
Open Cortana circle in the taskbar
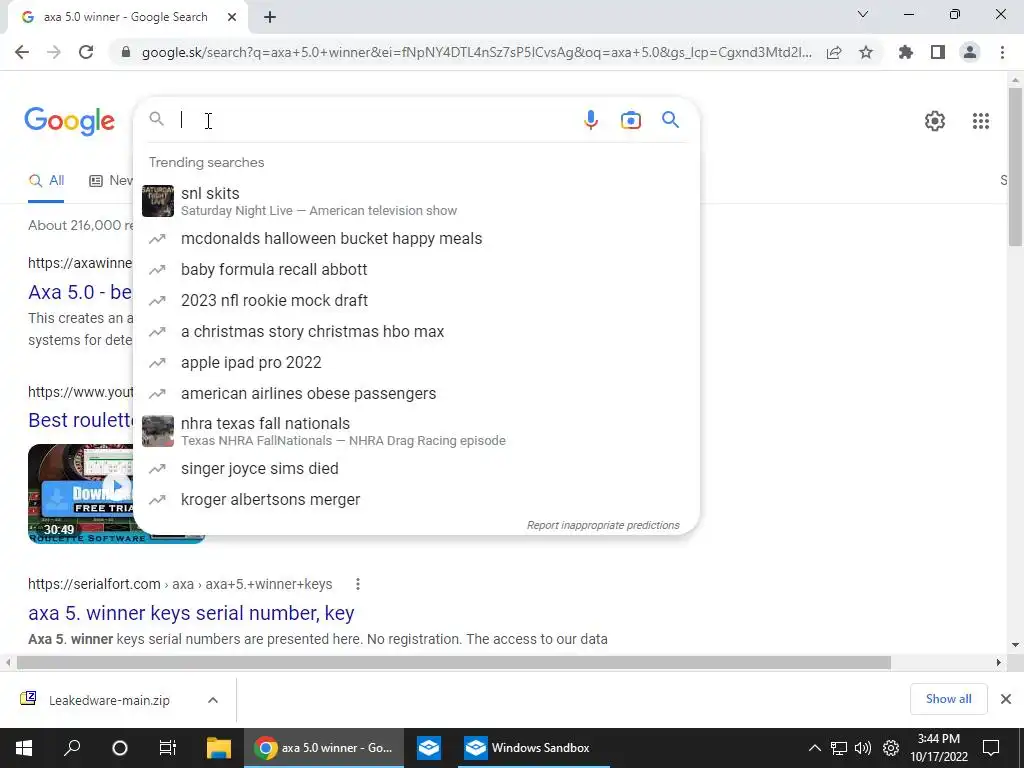click(120, 748)
